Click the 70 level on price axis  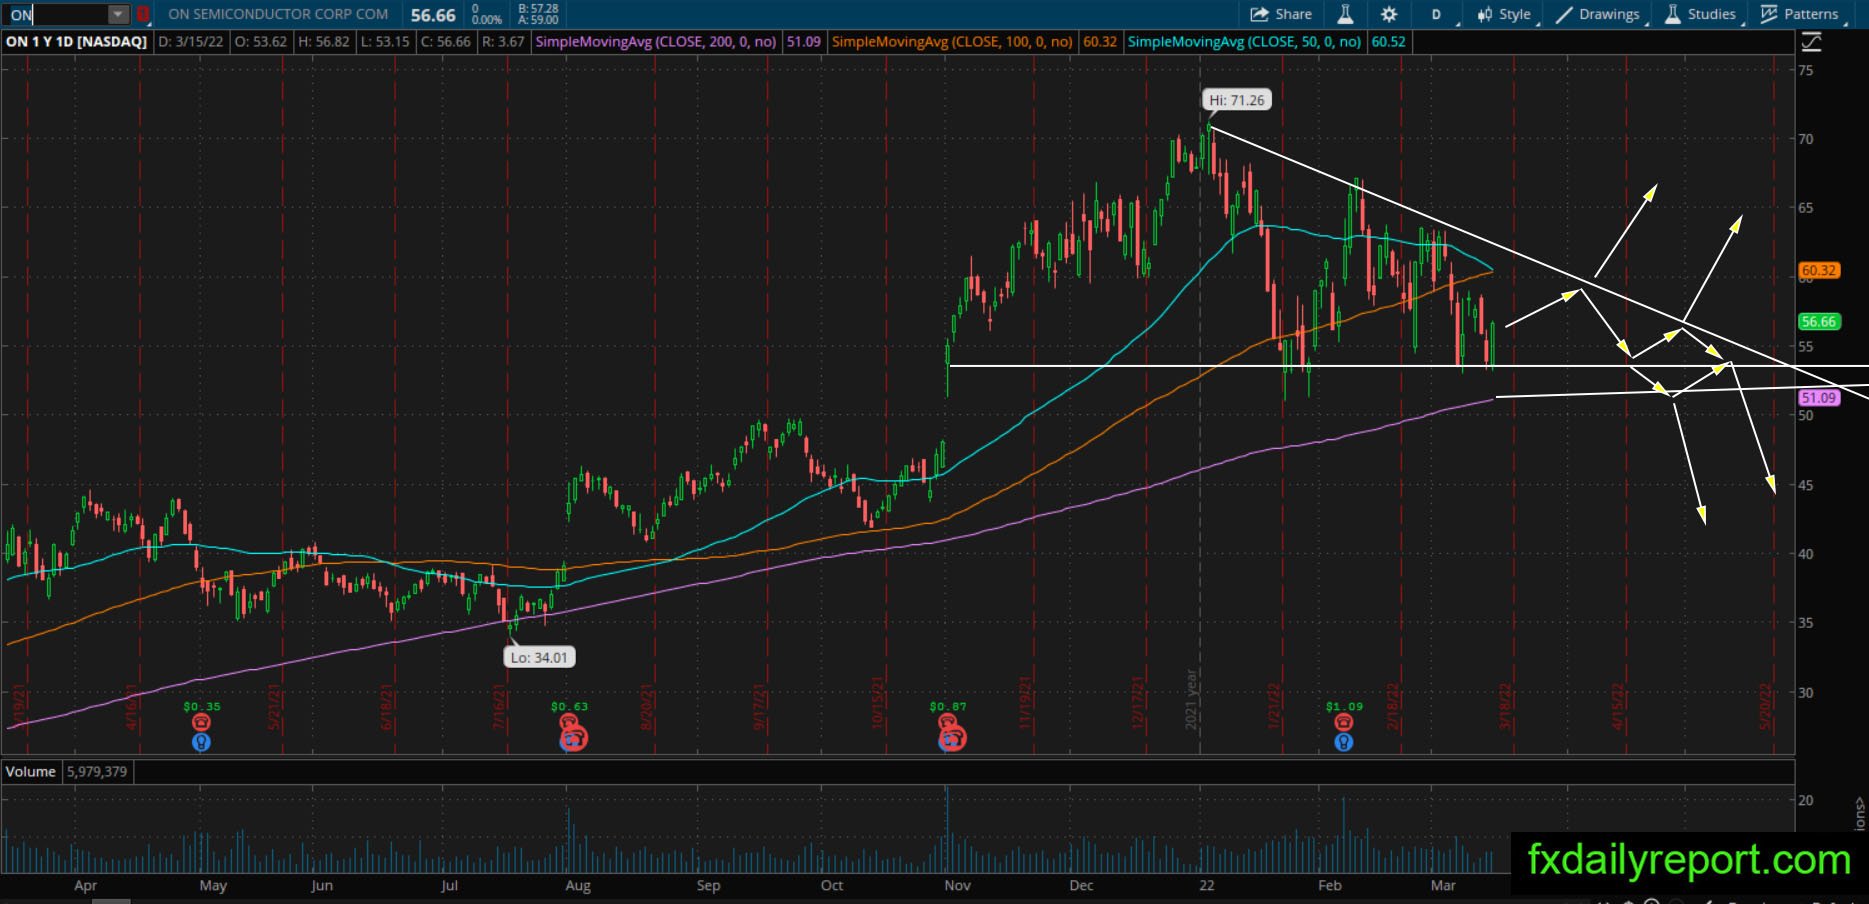(1806, 139)
